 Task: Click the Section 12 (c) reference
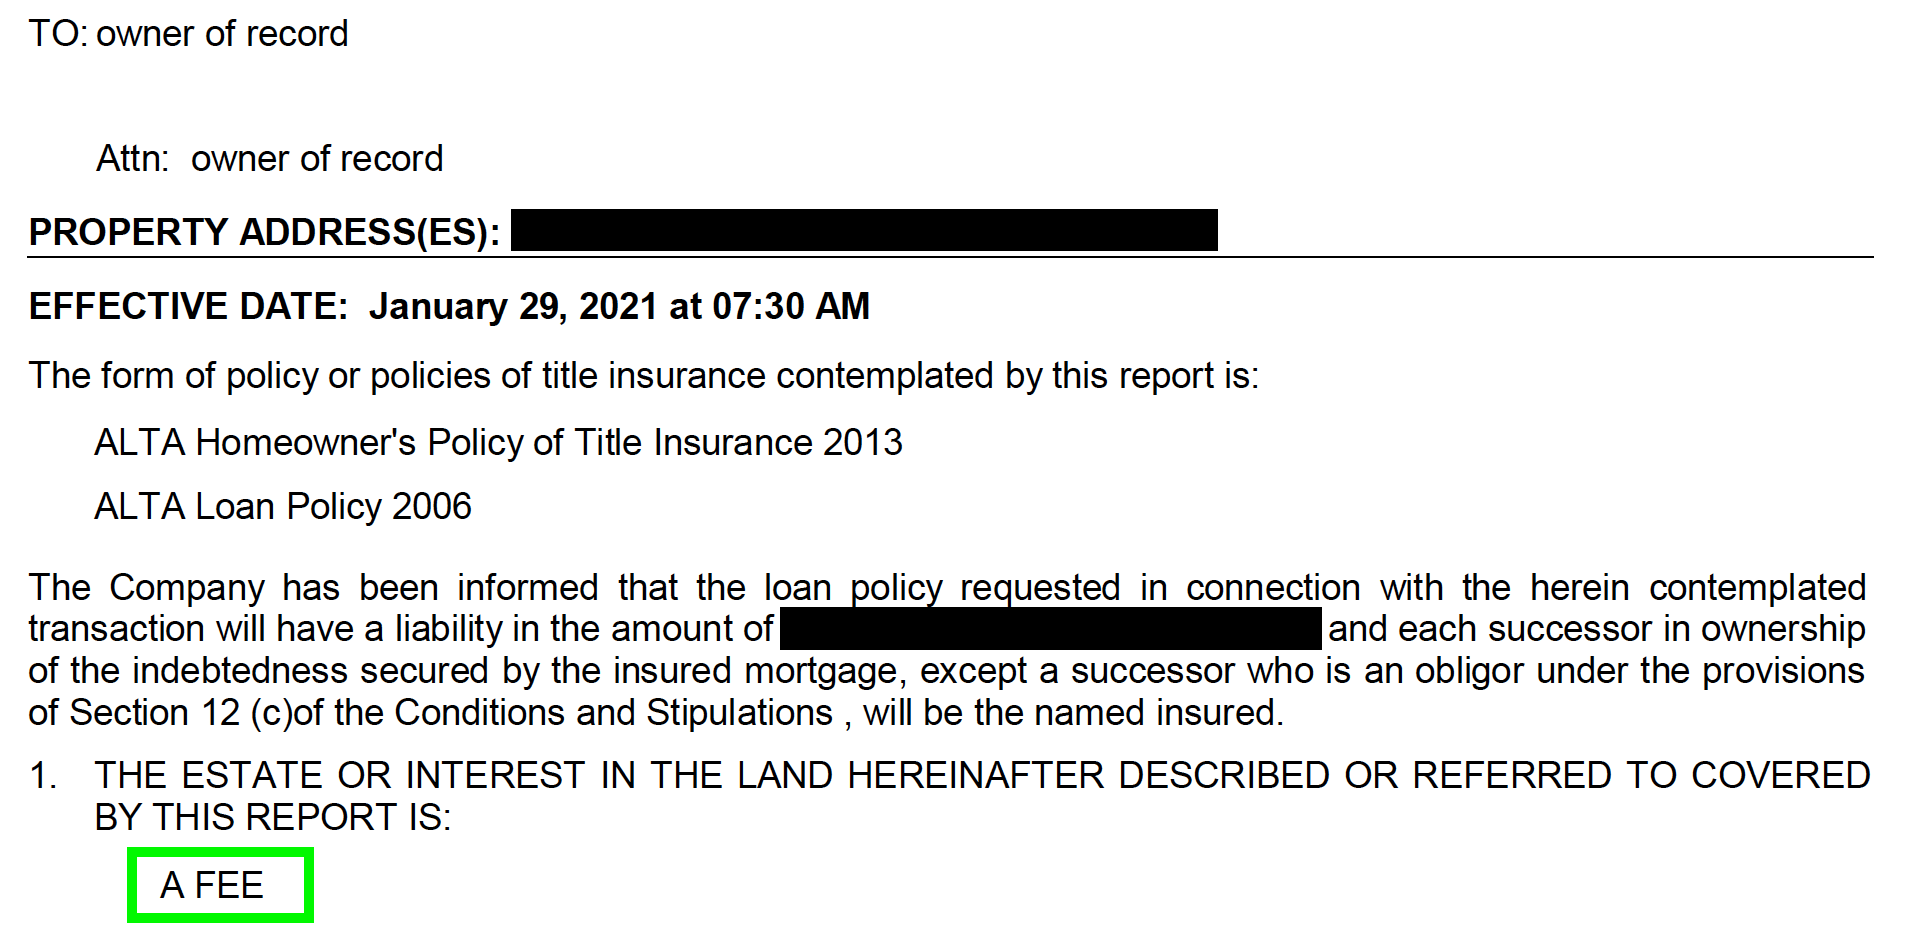pyautogui.click(x=181, y=713)
